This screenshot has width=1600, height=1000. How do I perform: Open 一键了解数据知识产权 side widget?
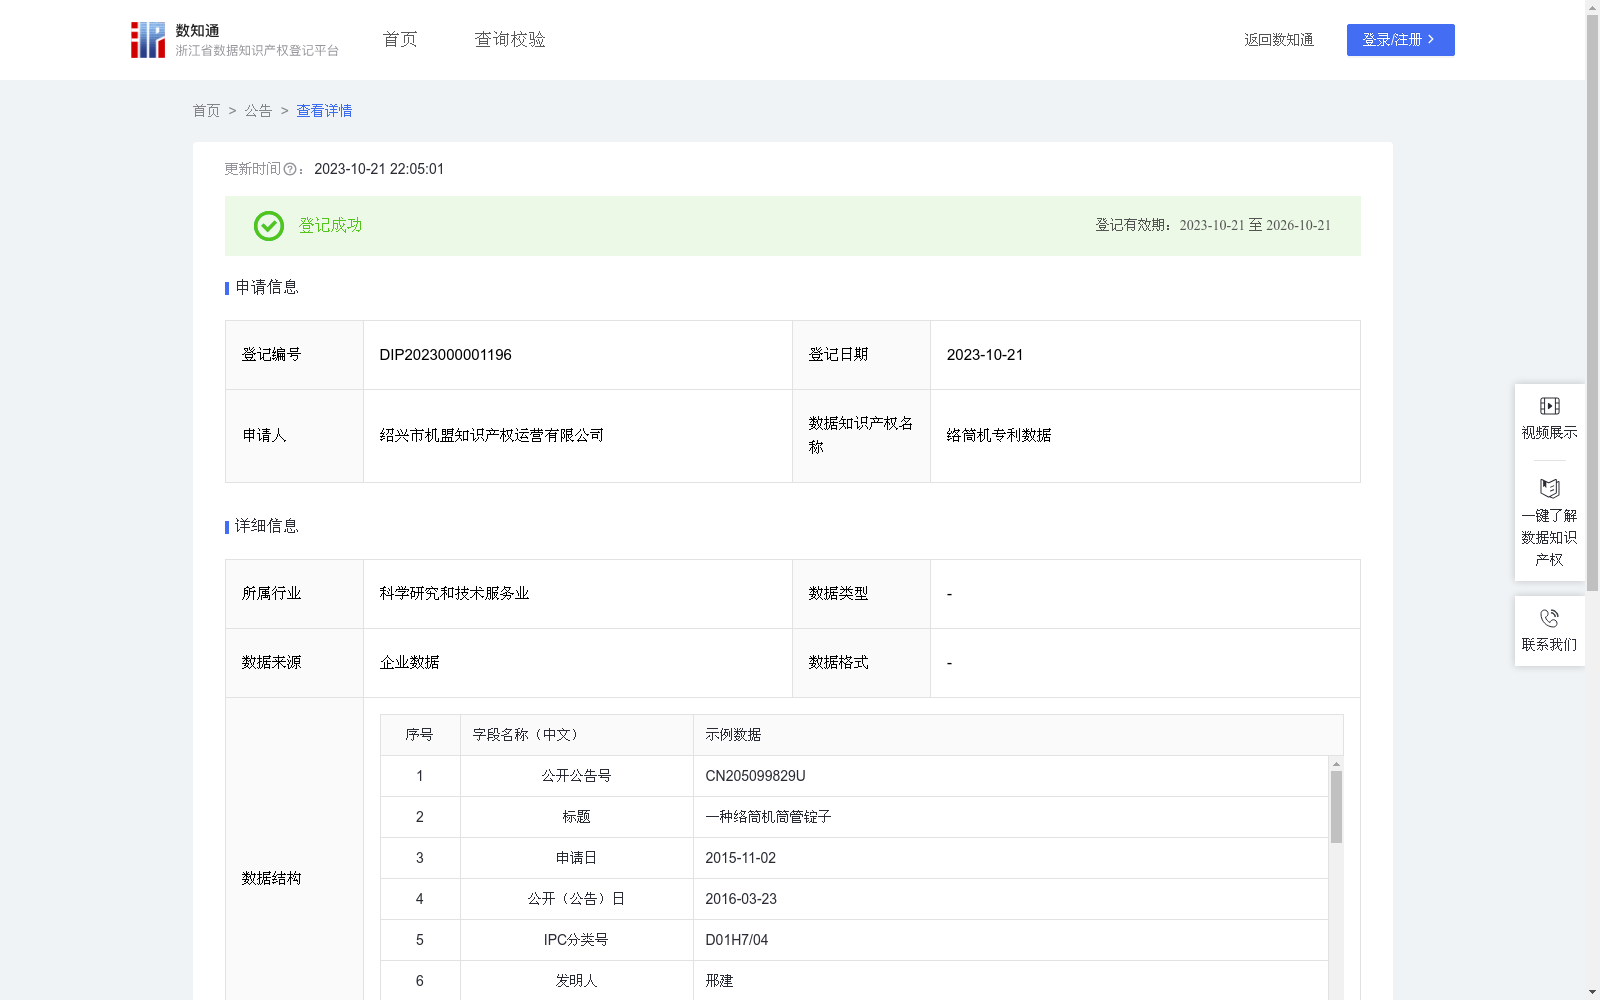(1549, 523)
